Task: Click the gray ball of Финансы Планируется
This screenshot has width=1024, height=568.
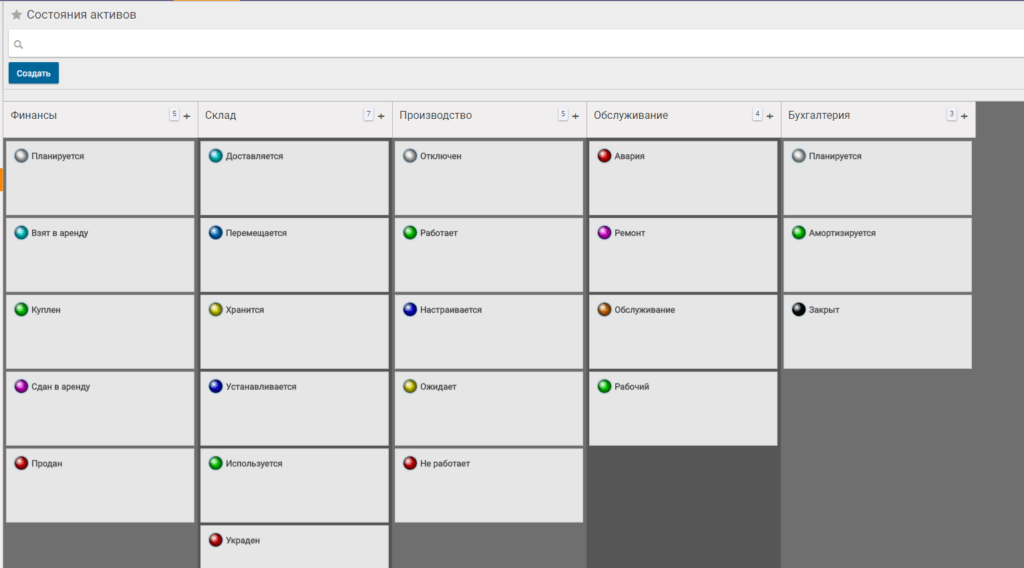Action: (x=22, y=155)
